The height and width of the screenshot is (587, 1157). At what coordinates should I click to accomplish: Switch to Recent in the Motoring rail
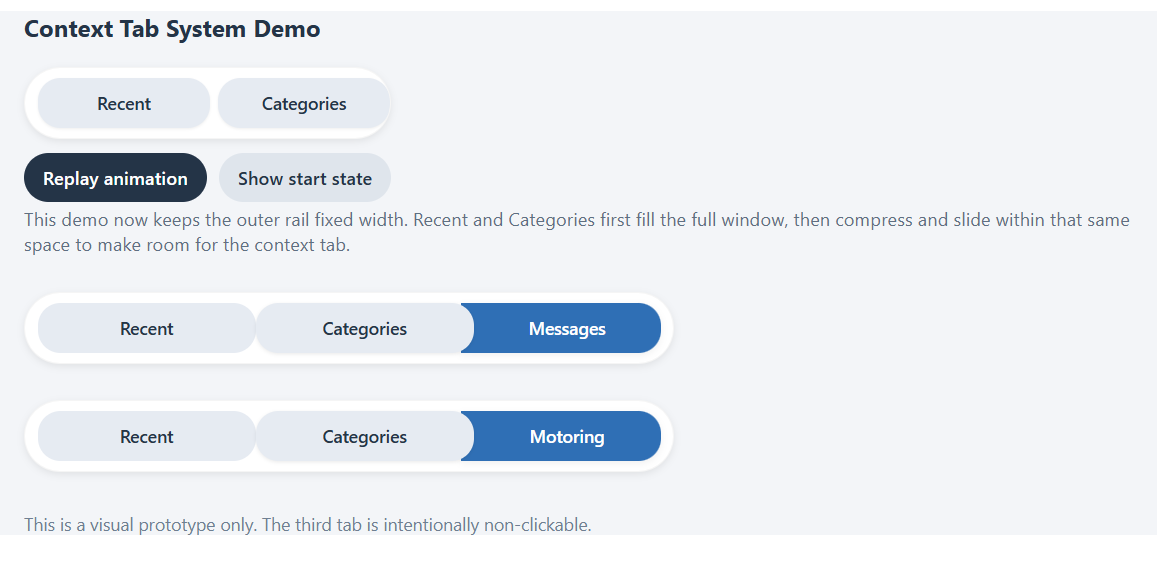tap(147, 437)
